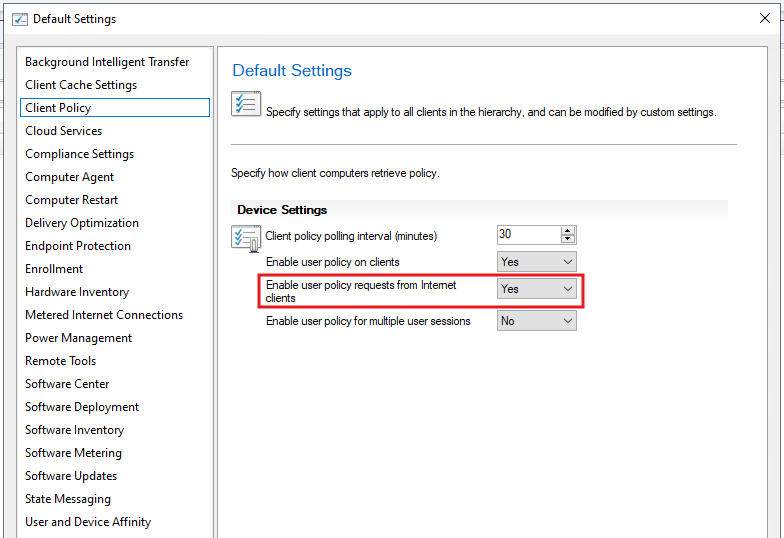The width and height of the screenshot is (784, 538).
Task: Click the checklist icon beside the settings description
Action: (x=246, y=104)
